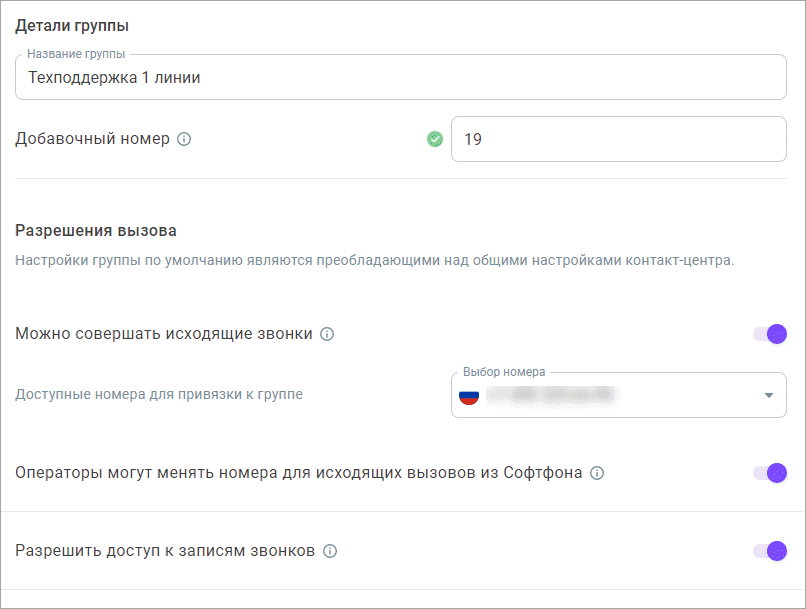806x609 pixels.
Task: Toggle Можно совершать исходящие звонки switch
Action: click(x=770, y=334)
